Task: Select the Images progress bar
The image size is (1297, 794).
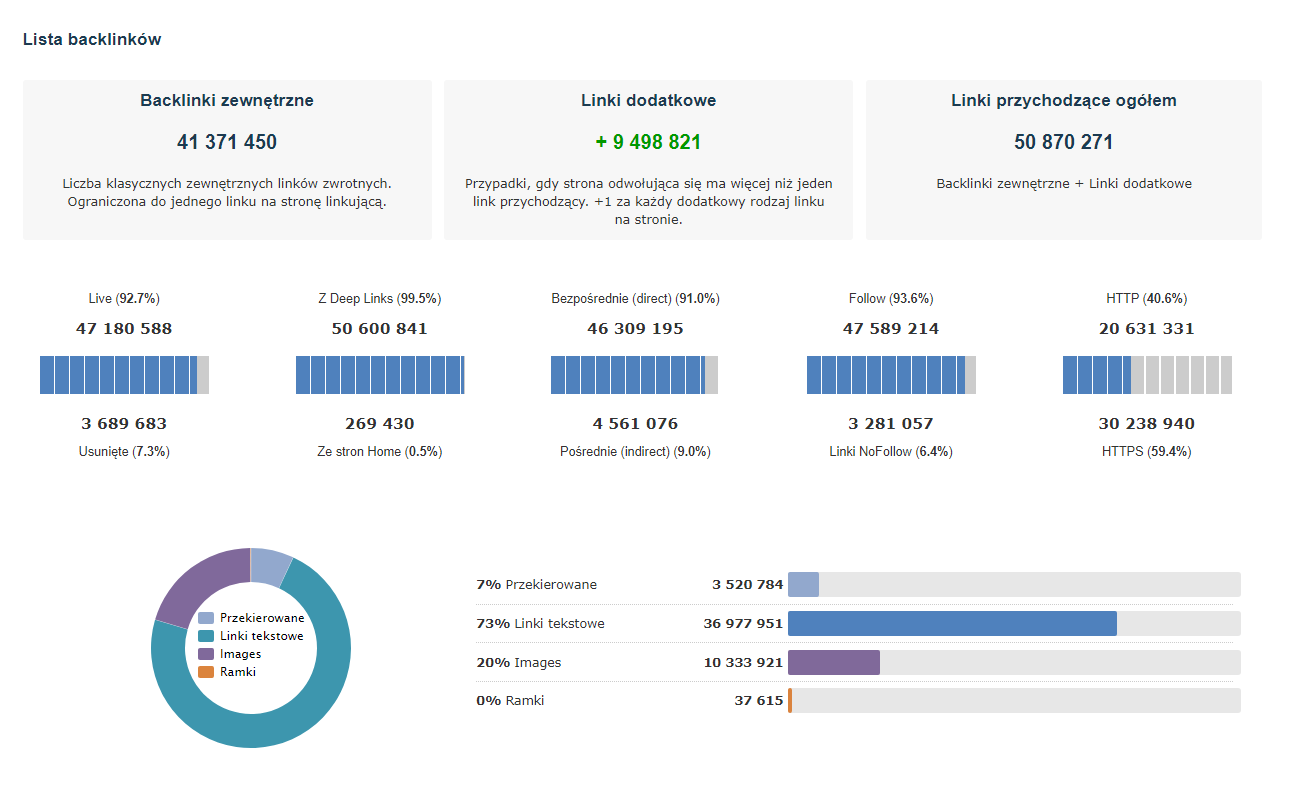Action: (x=1014, y=662)
